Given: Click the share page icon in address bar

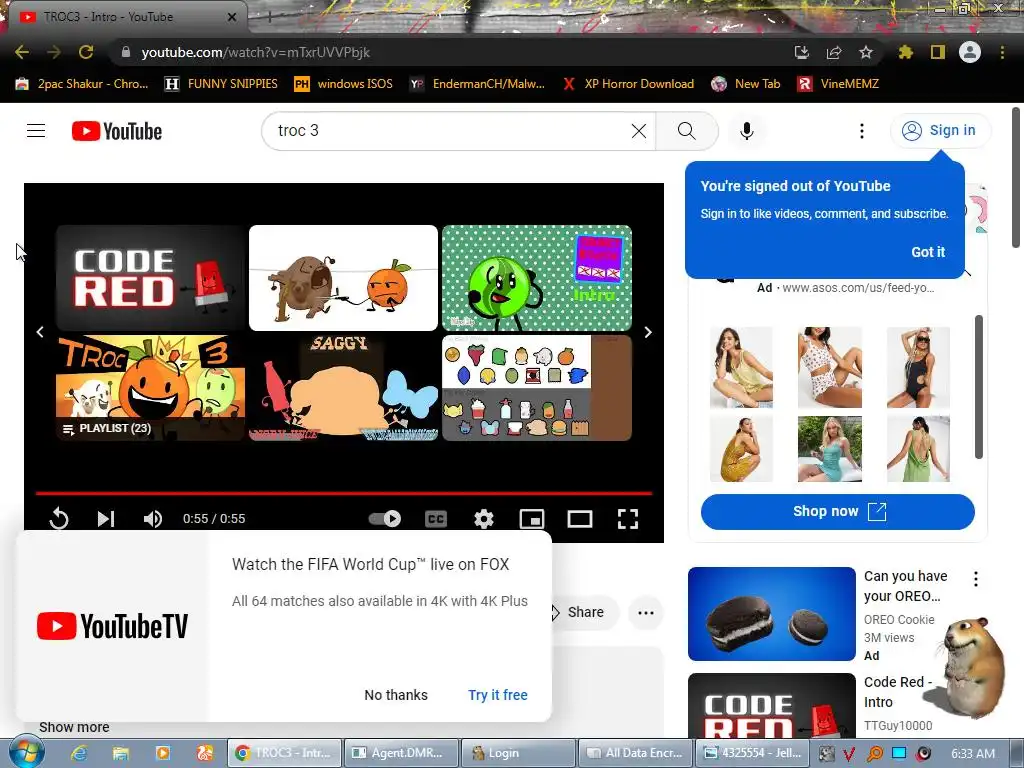Looking at the screenshot, I should pyautogui.click(x=834, y=52).
